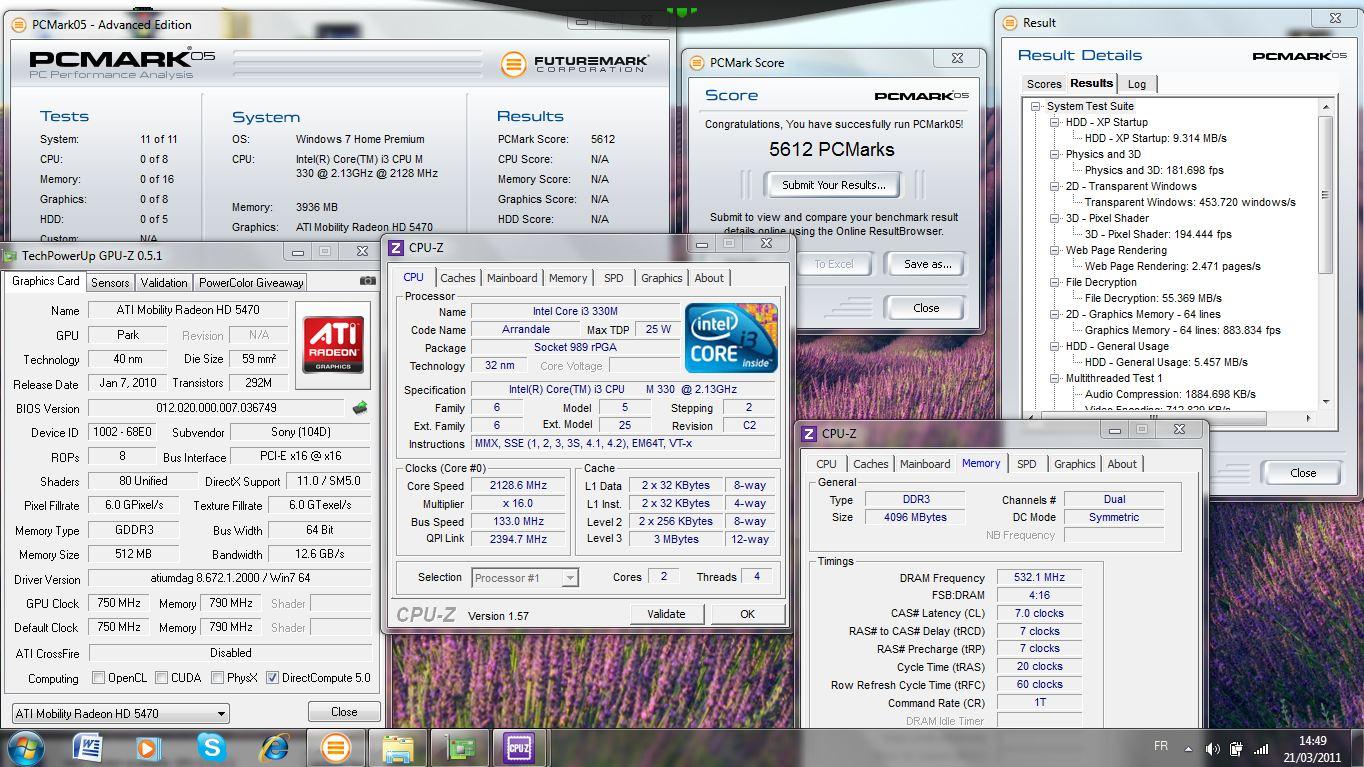Click the Result window title icon

tap(1009, 22)
